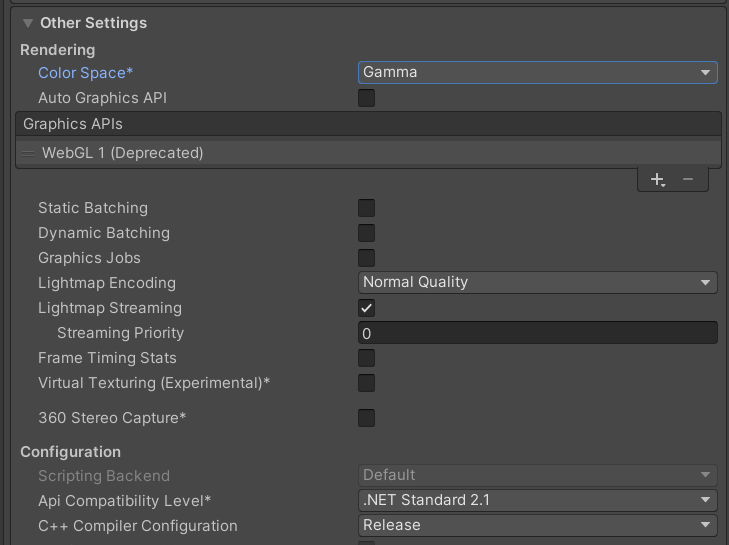The height and width of the screenshot is (545, 729).
Task: Remove selected graphics API with minus icon
Action: point(688,179)
